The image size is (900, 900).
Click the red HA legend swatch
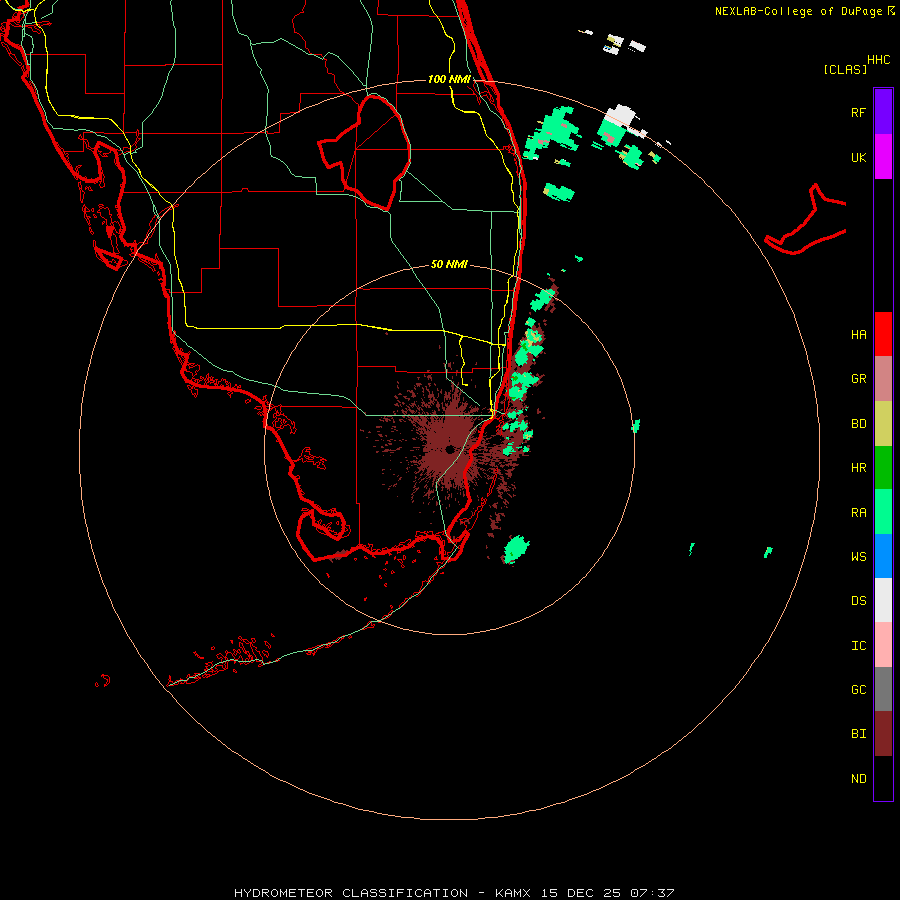pos(883,334)
